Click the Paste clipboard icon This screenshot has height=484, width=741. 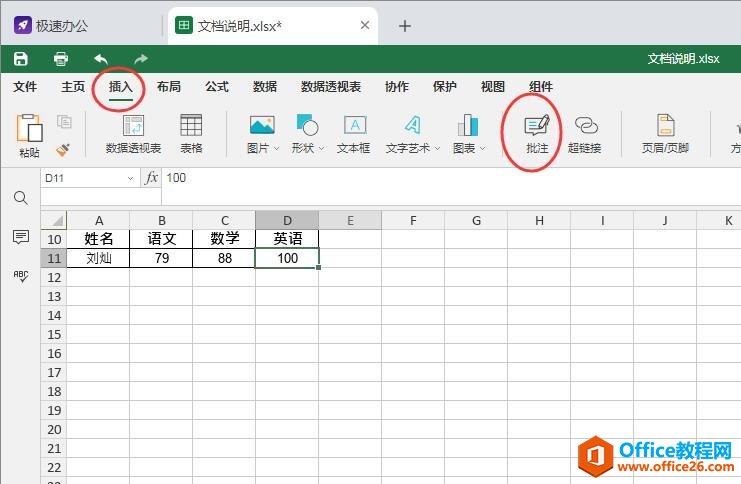29,128
